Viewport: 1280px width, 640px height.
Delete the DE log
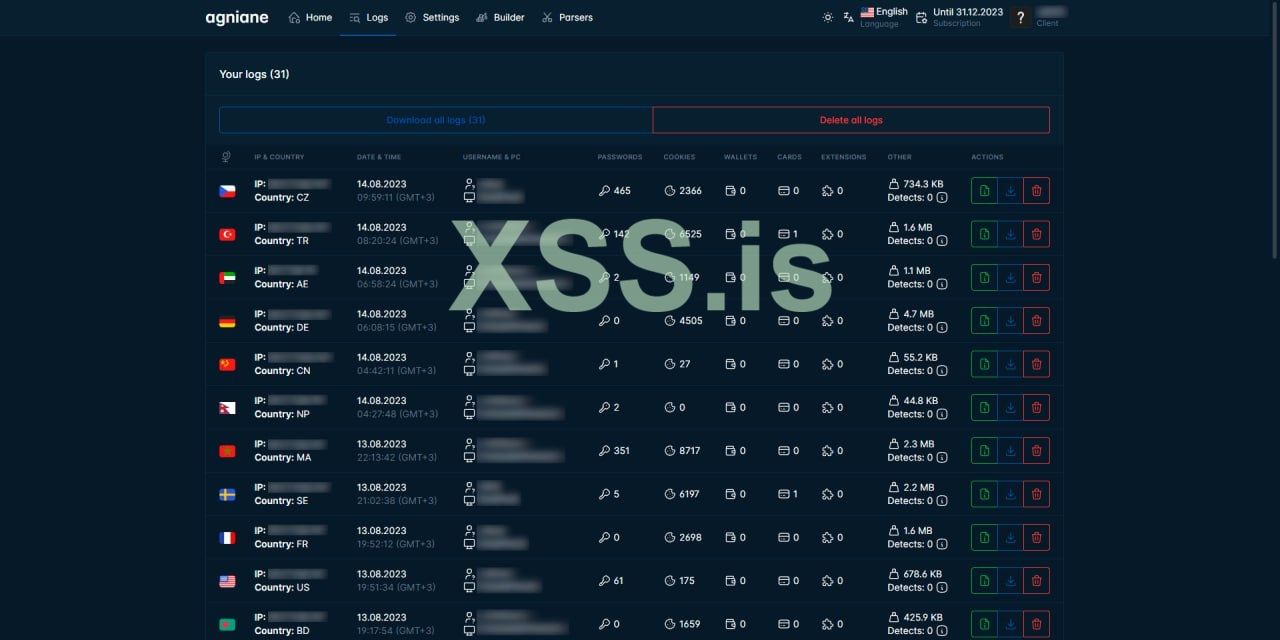1036,321
